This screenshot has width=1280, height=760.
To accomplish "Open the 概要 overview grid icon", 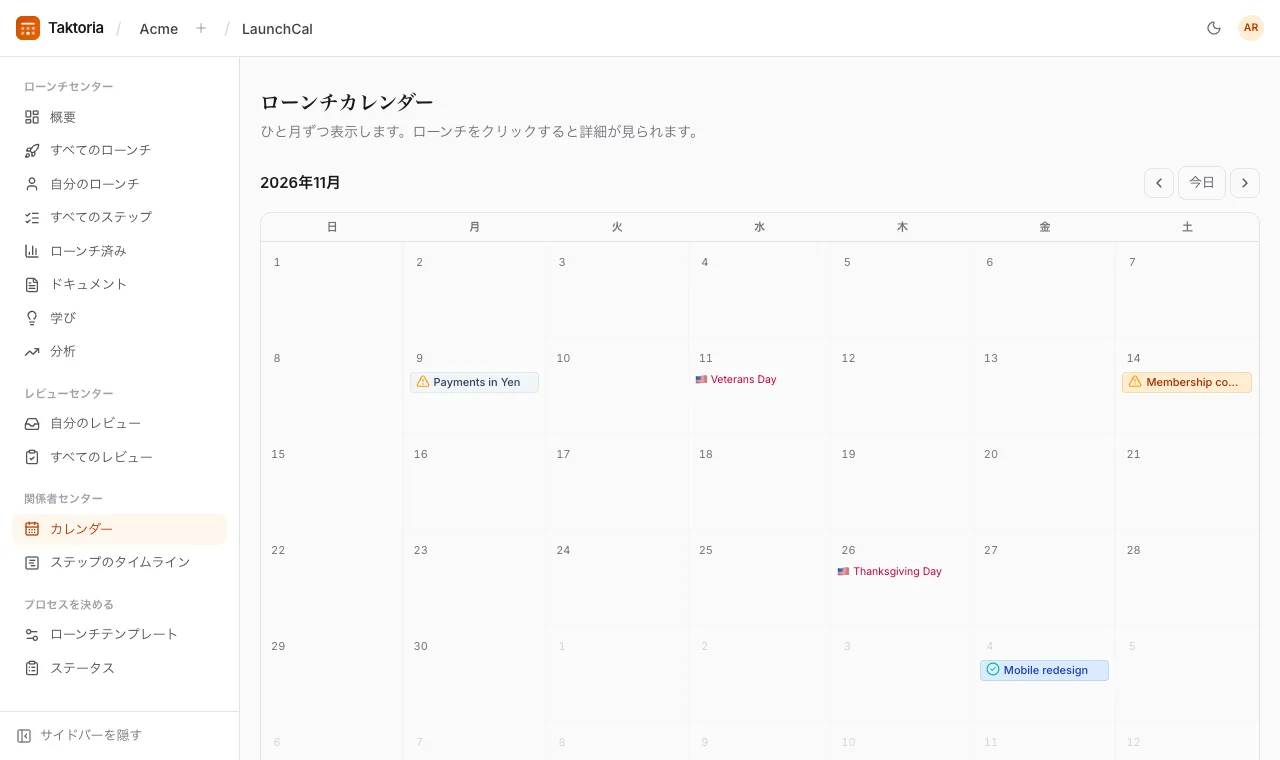I will tap(32, 117).
